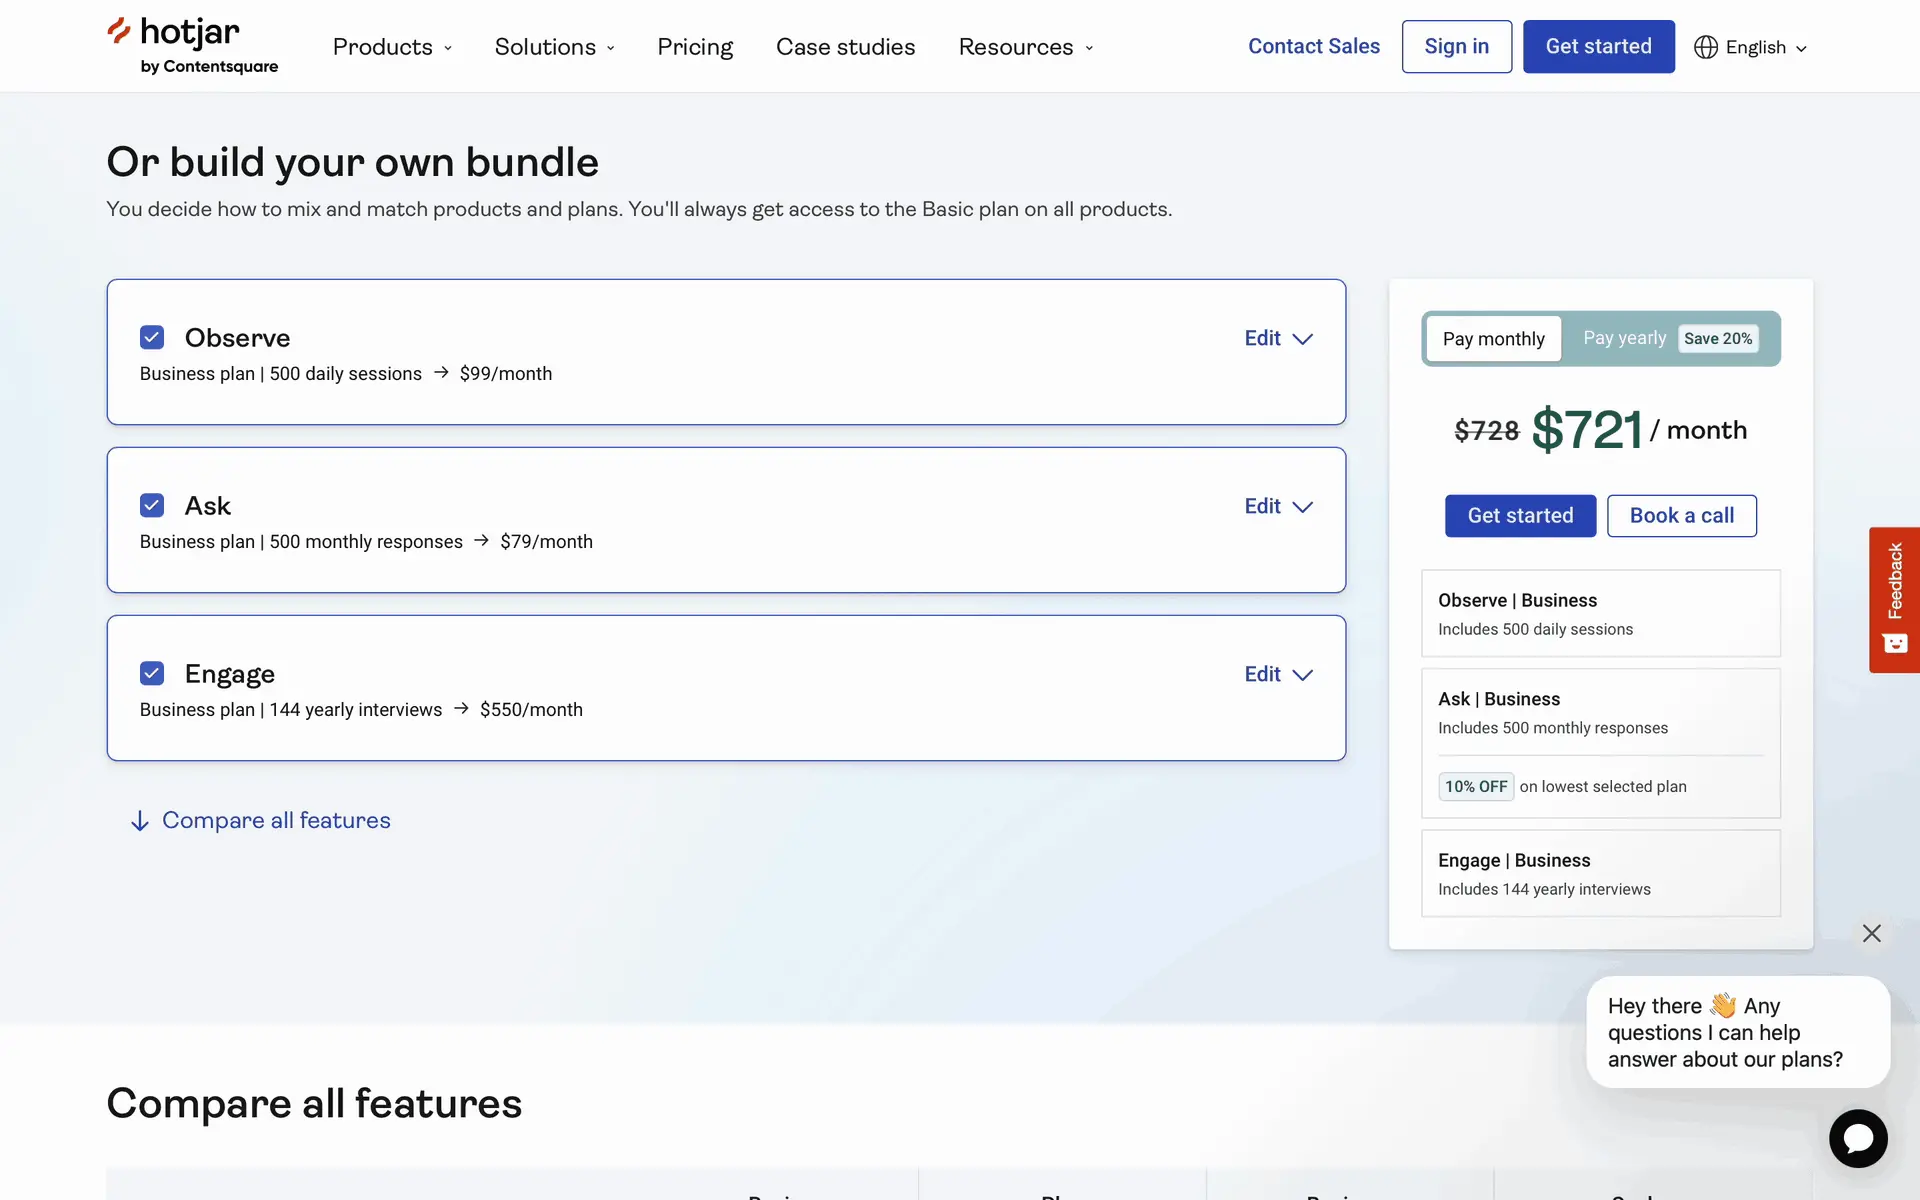
Task: Expand the Edit chevron for Ask
Action: [1302, 507]
